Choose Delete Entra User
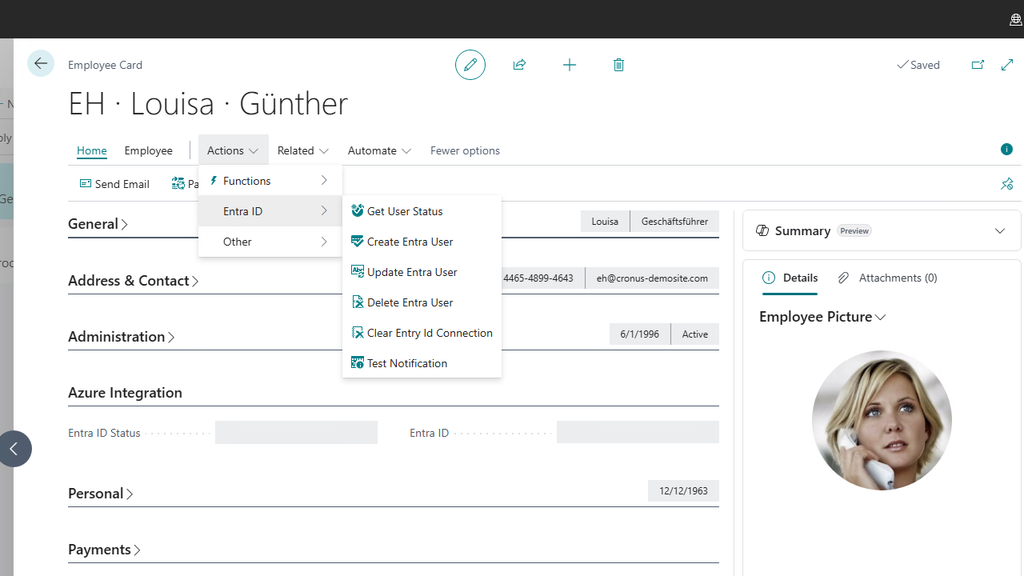This screenshot has height=576, width=1024. (x=422, y=302)
